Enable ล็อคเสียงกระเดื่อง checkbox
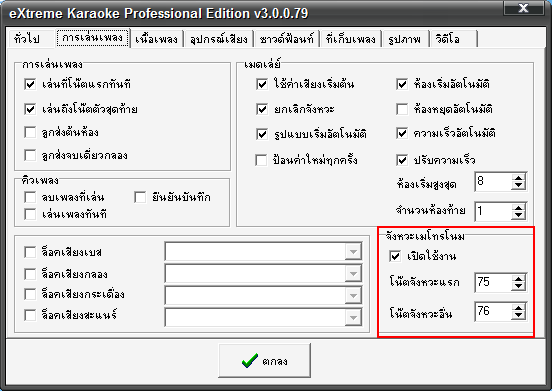 (30, 294)
